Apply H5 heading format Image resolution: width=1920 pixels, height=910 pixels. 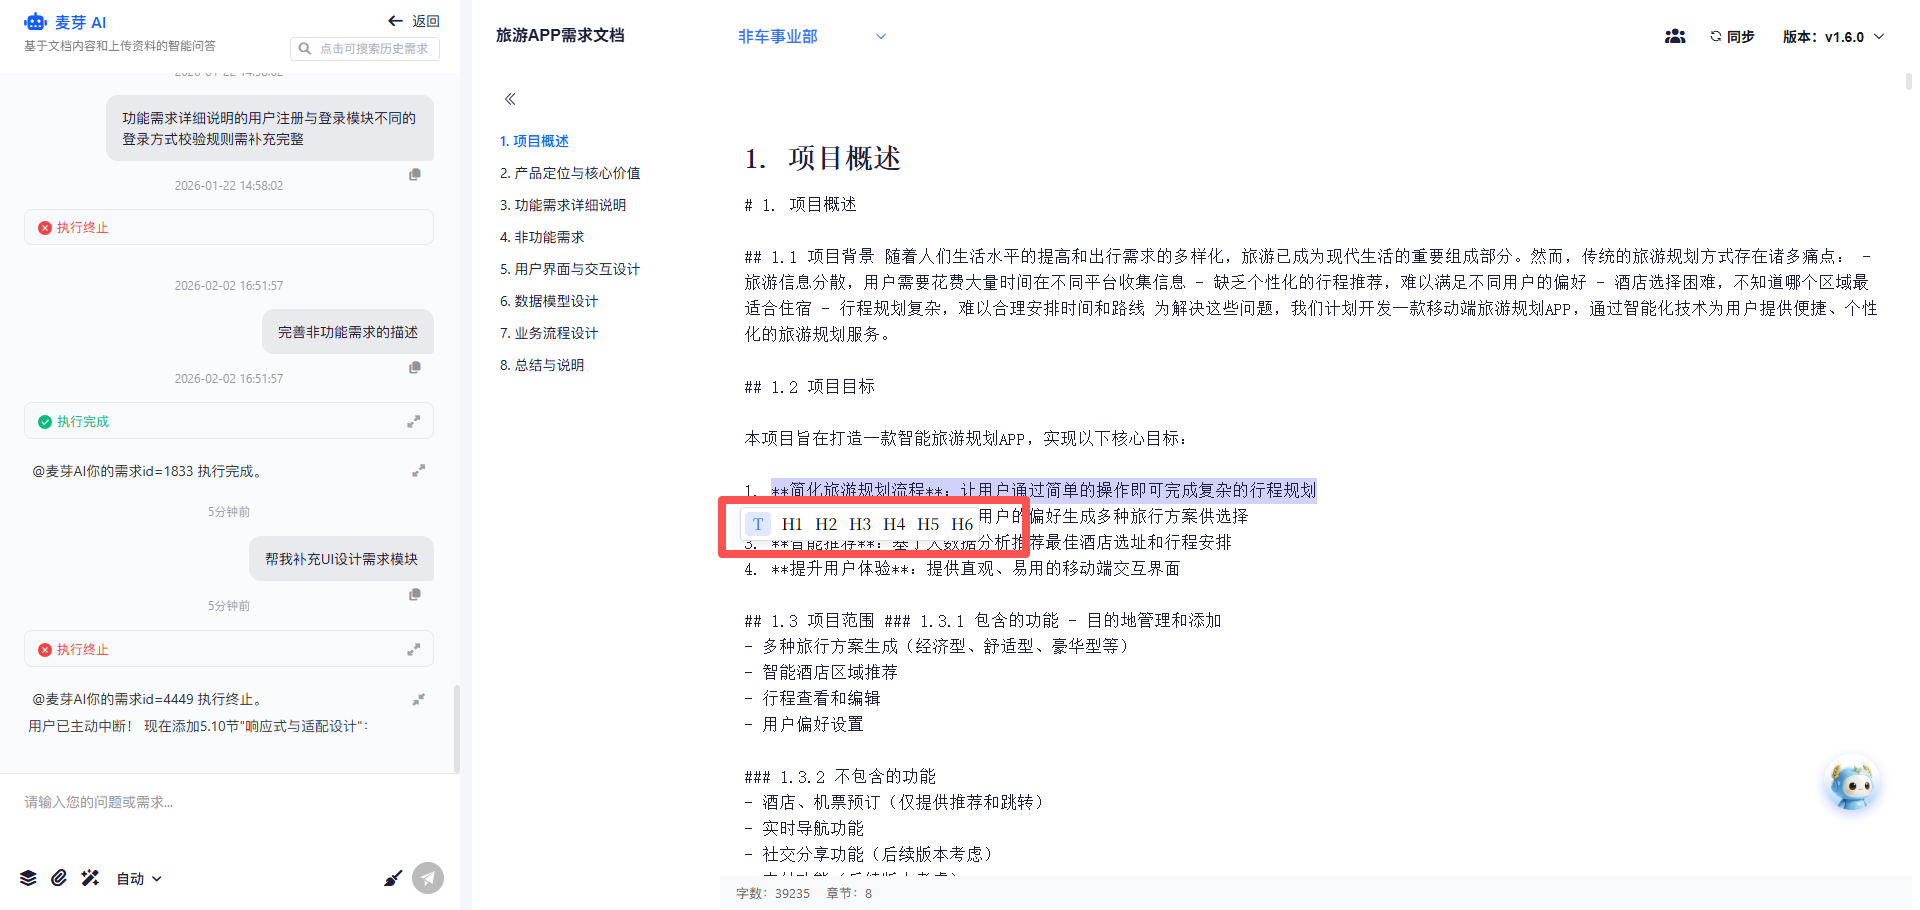pos(928,524)
